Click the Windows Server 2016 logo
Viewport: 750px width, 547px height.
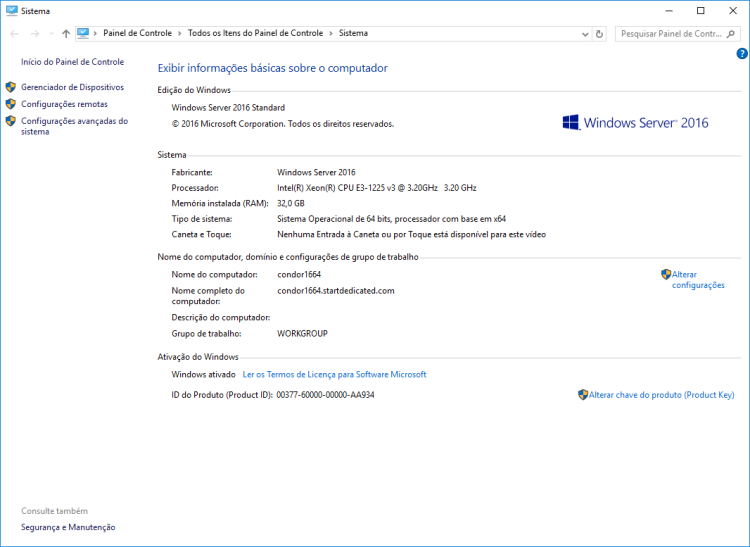(x=635, y=122)
